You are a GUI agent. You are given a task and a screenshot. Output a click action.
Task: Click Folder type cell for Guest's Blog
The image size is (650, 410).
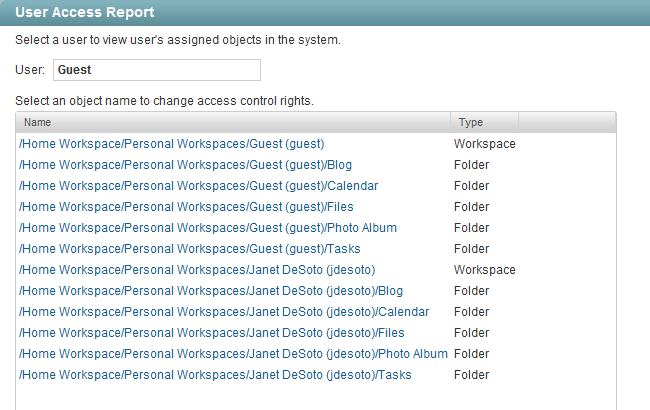[471, 165]
